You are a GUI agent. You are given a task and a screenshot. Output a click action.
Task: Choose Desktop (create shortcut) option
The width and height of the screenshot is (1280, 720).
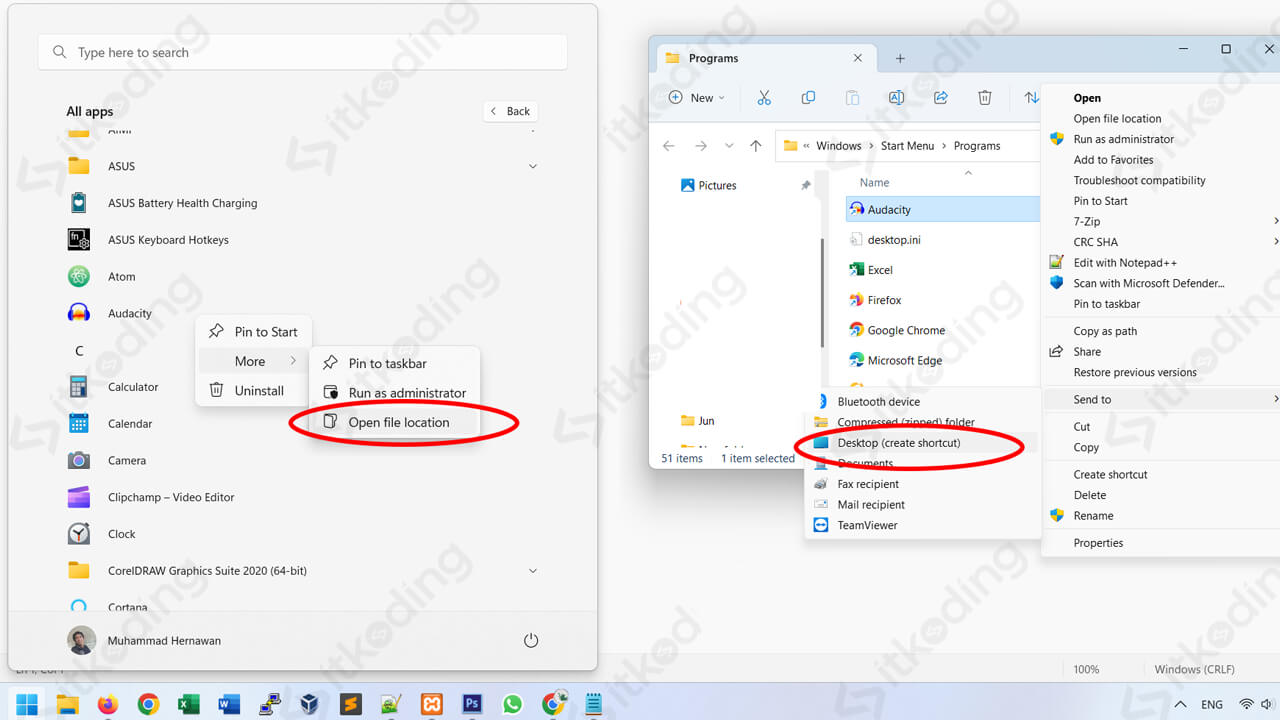(898, 443)
